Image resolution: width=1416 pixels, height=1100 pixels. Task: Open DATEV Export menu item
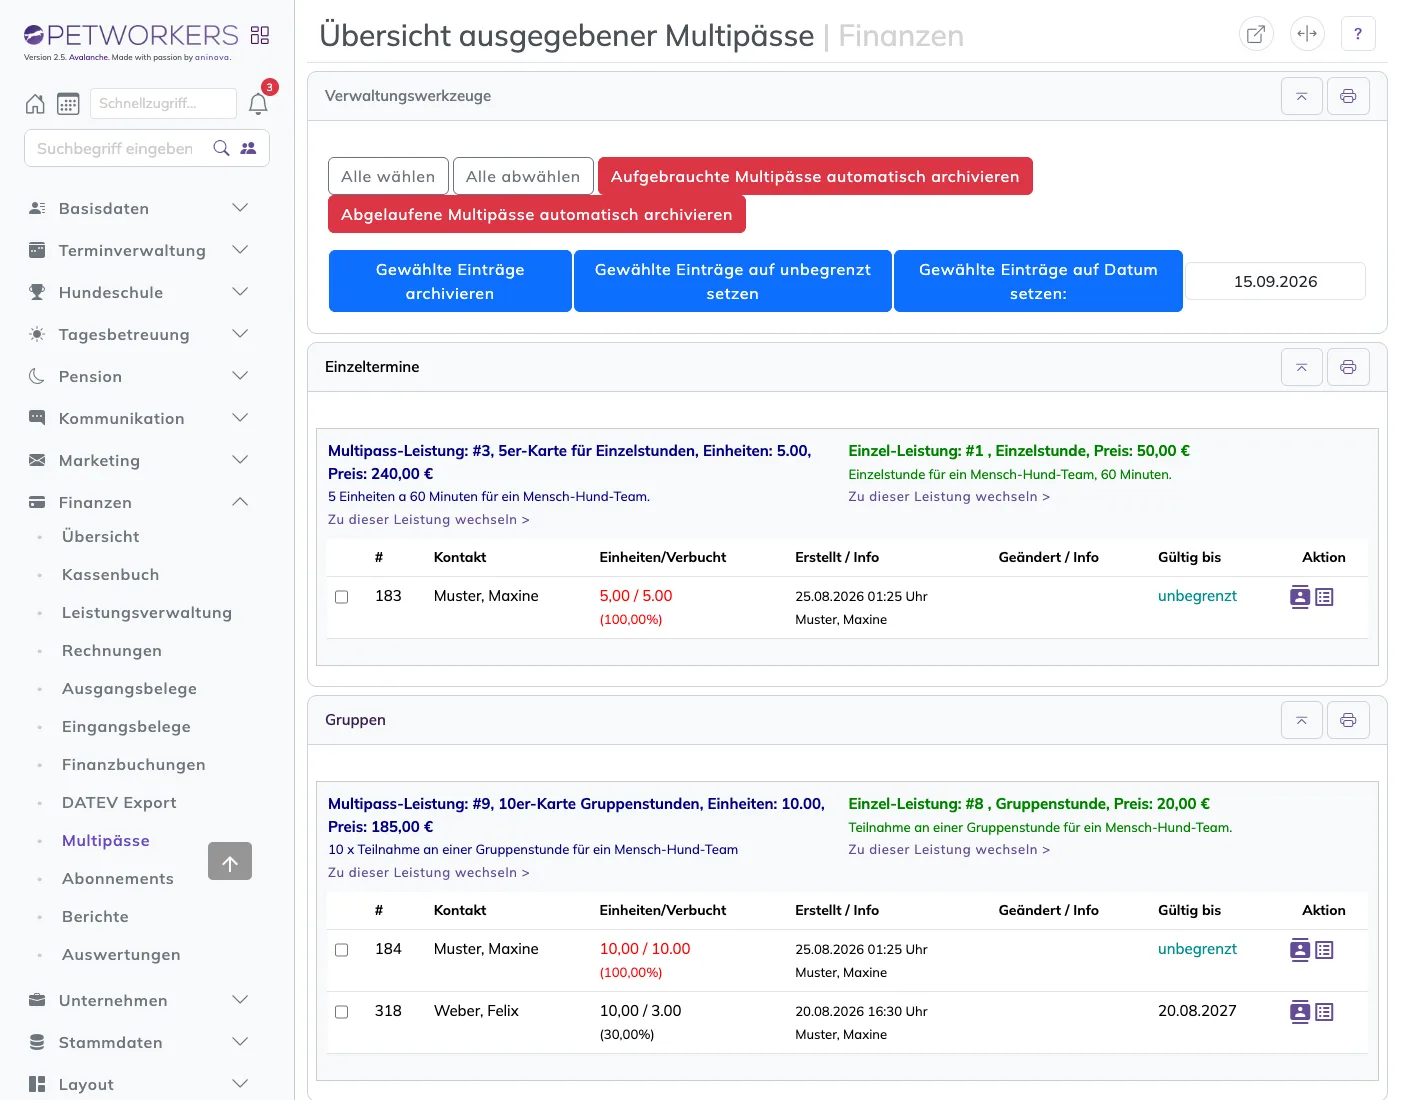119,803
